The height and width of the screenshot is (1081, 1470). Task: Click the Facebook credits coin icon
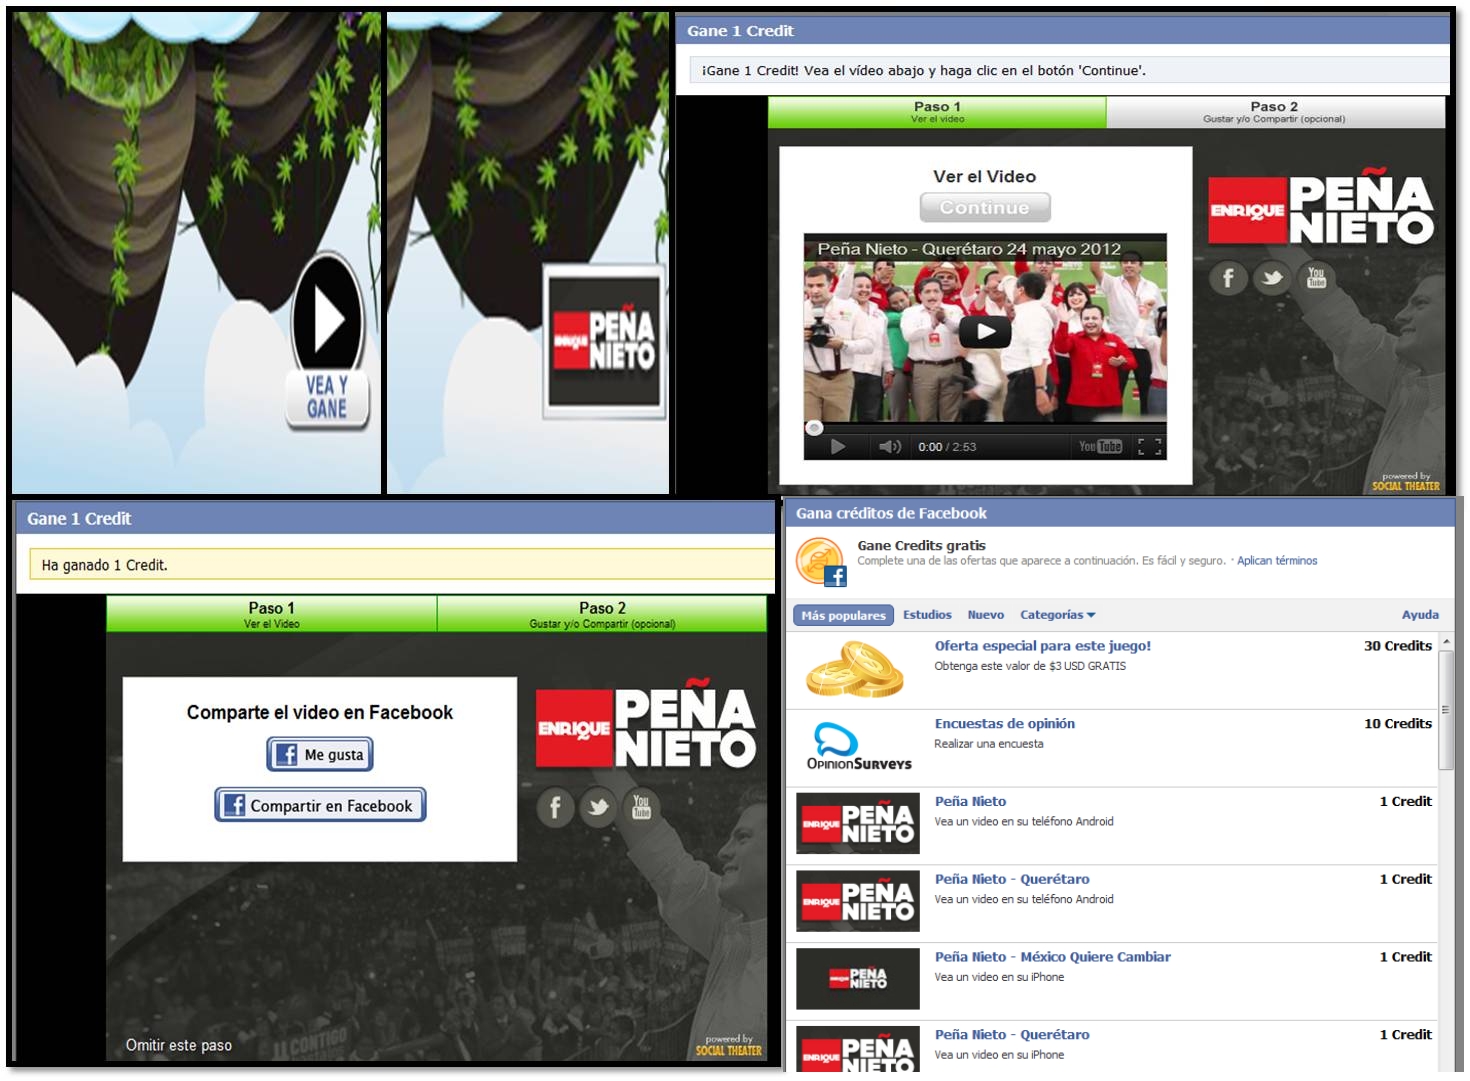(x=821, y=561)
